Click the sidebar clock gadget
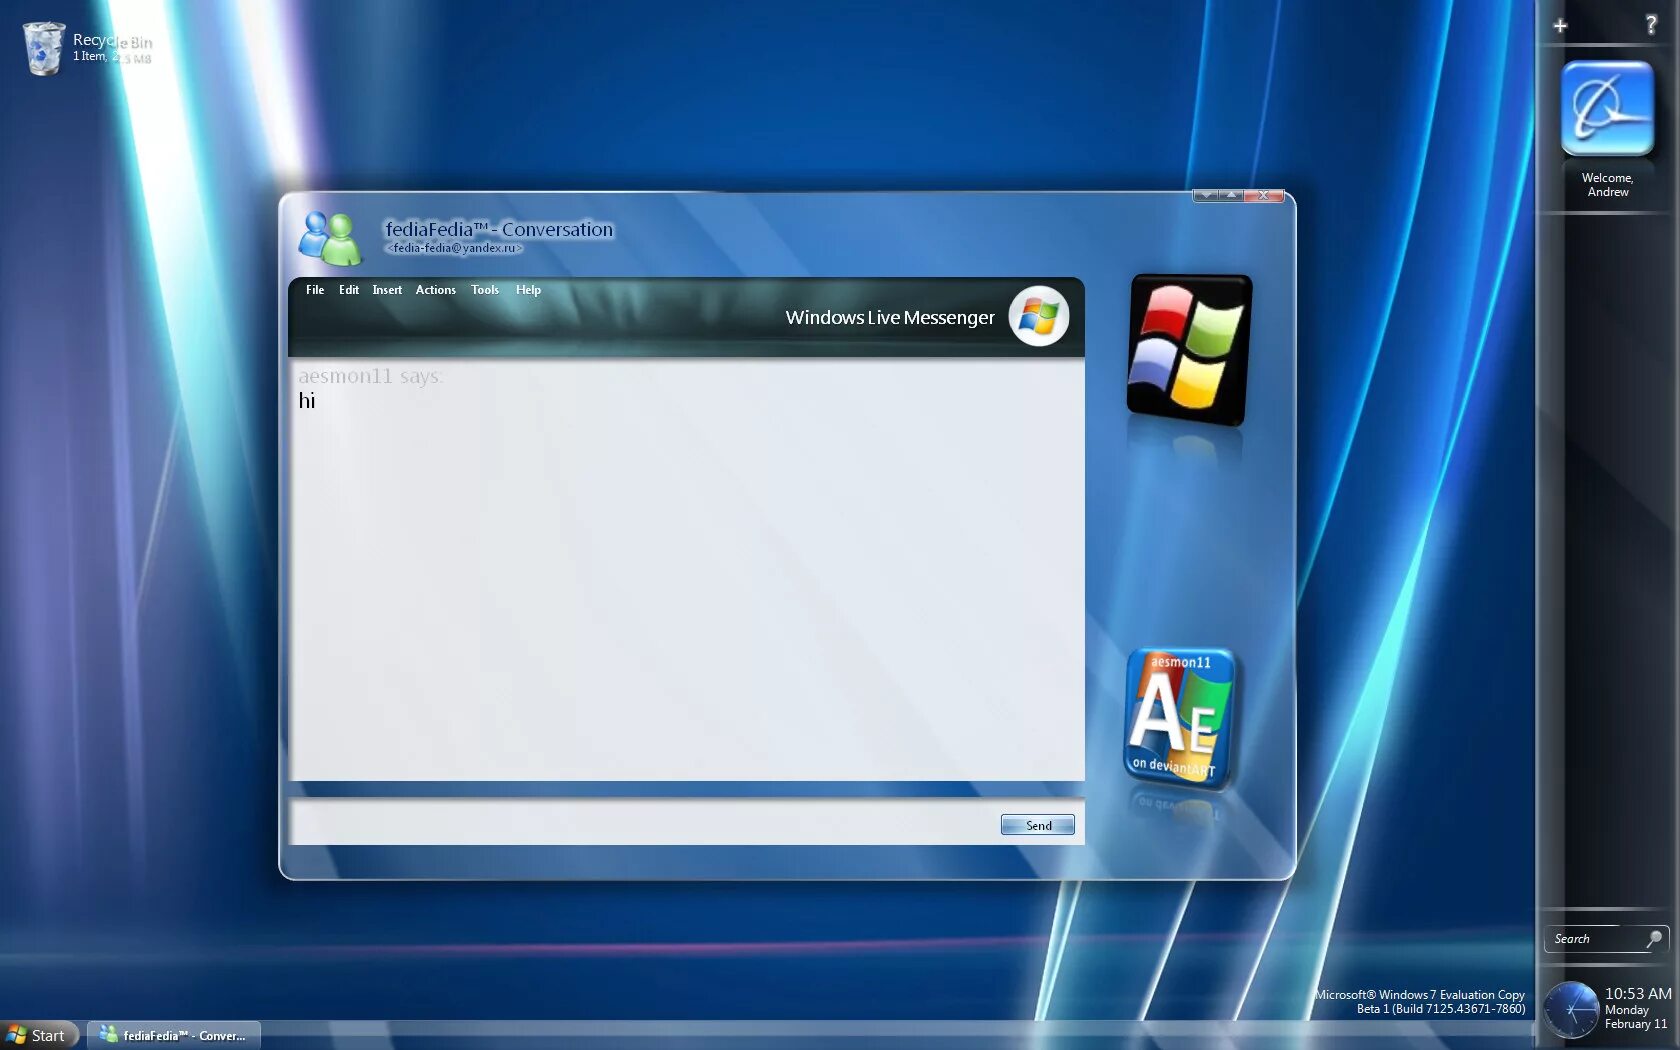 pos(1571,1010)
